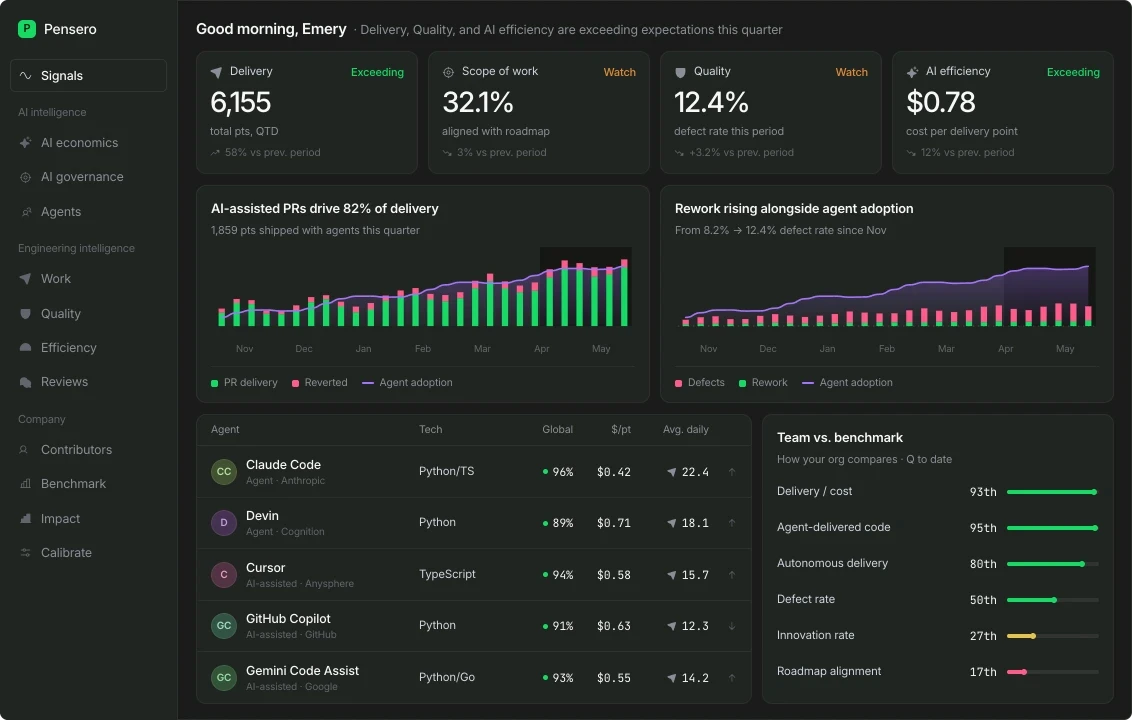1132x720 pixels.
Task: Click the AI efficiency sparkle icon
Action: coord(913,72)
